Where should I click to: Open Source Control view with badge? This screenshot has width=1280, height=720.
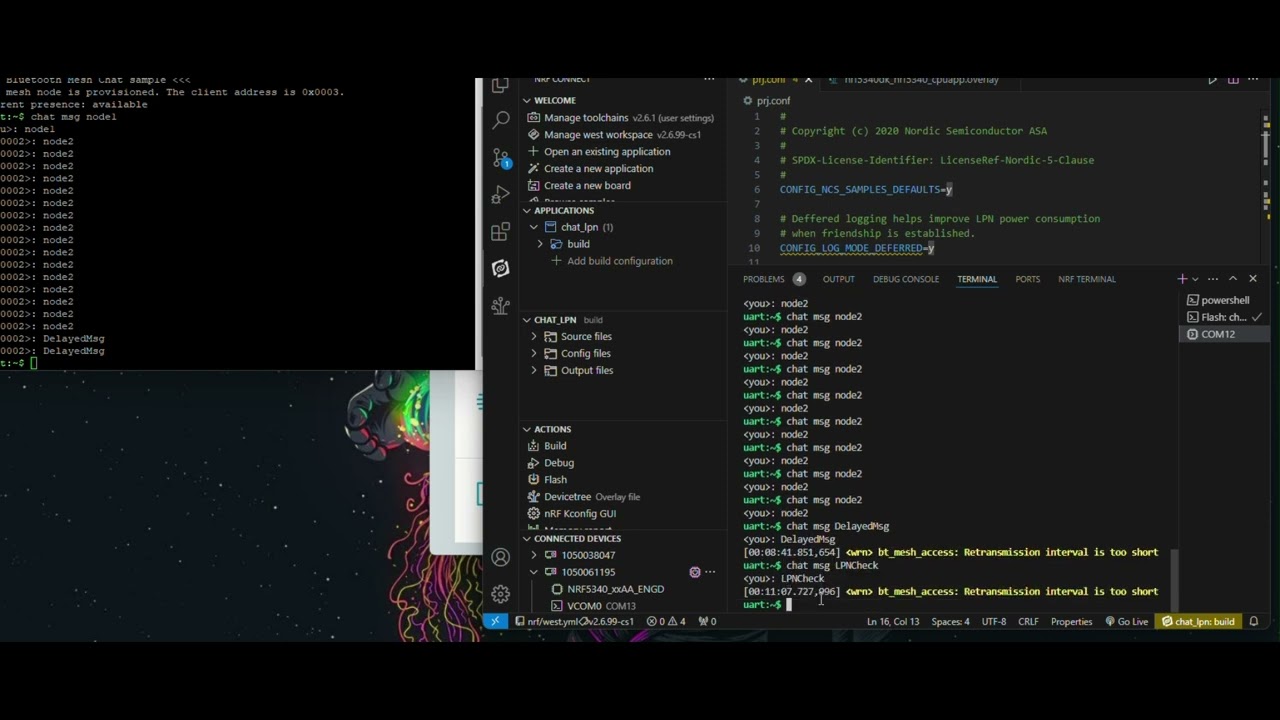tap(501, 159)
